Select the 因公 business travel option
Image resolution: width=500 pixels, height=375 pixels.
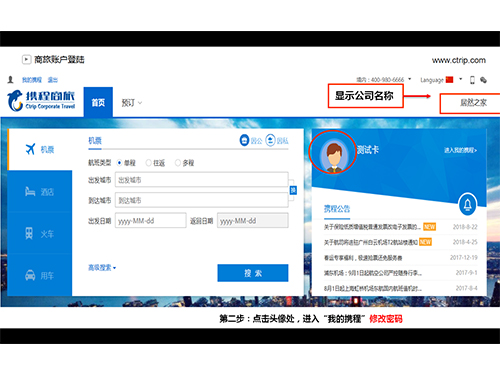251,140
